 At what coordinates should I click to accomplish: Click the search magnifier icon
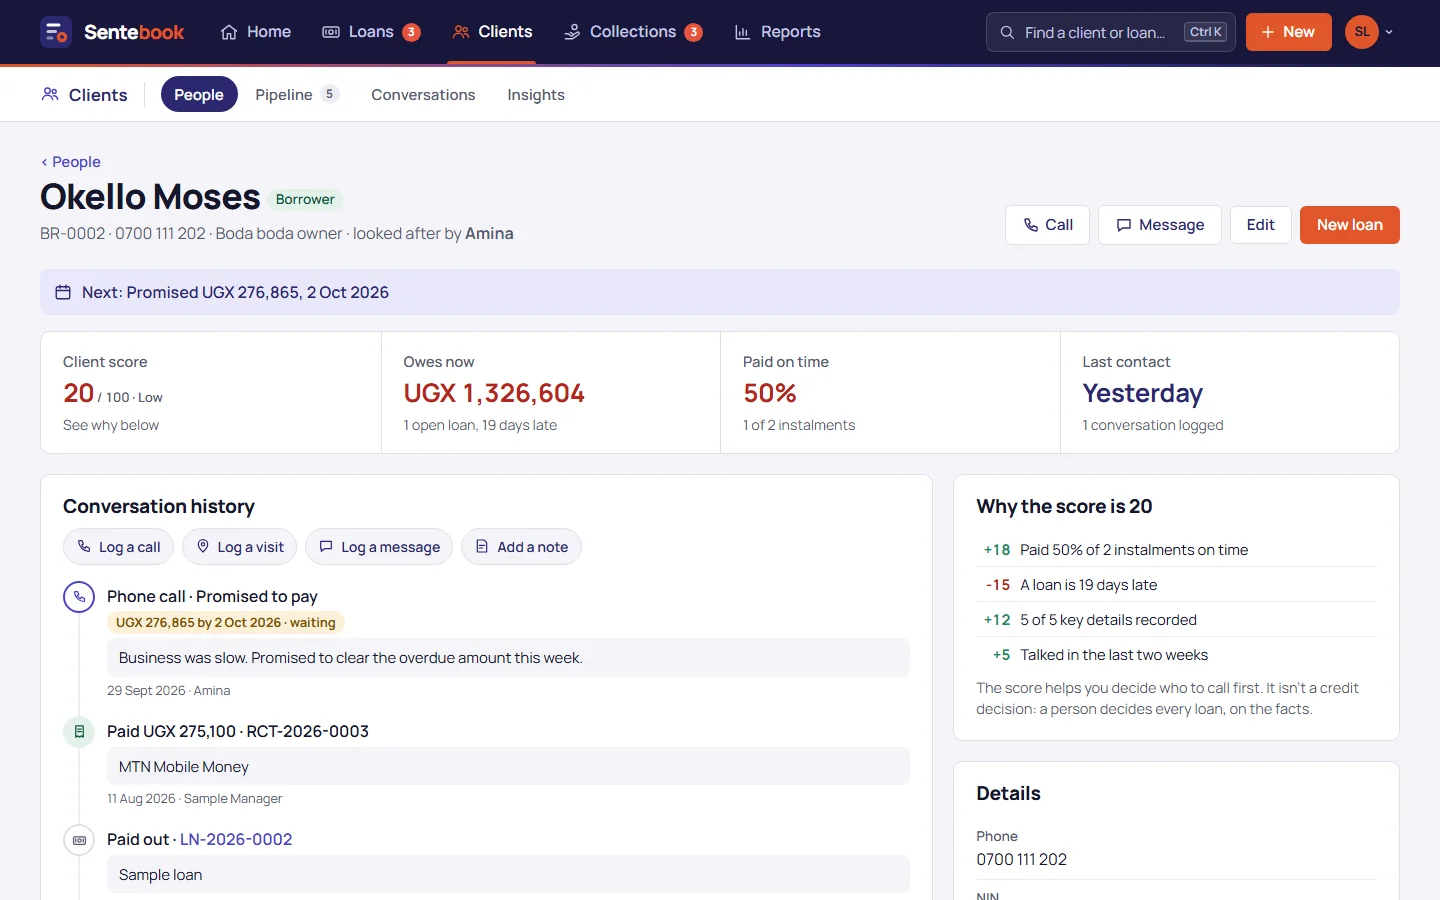point(1007,32)
